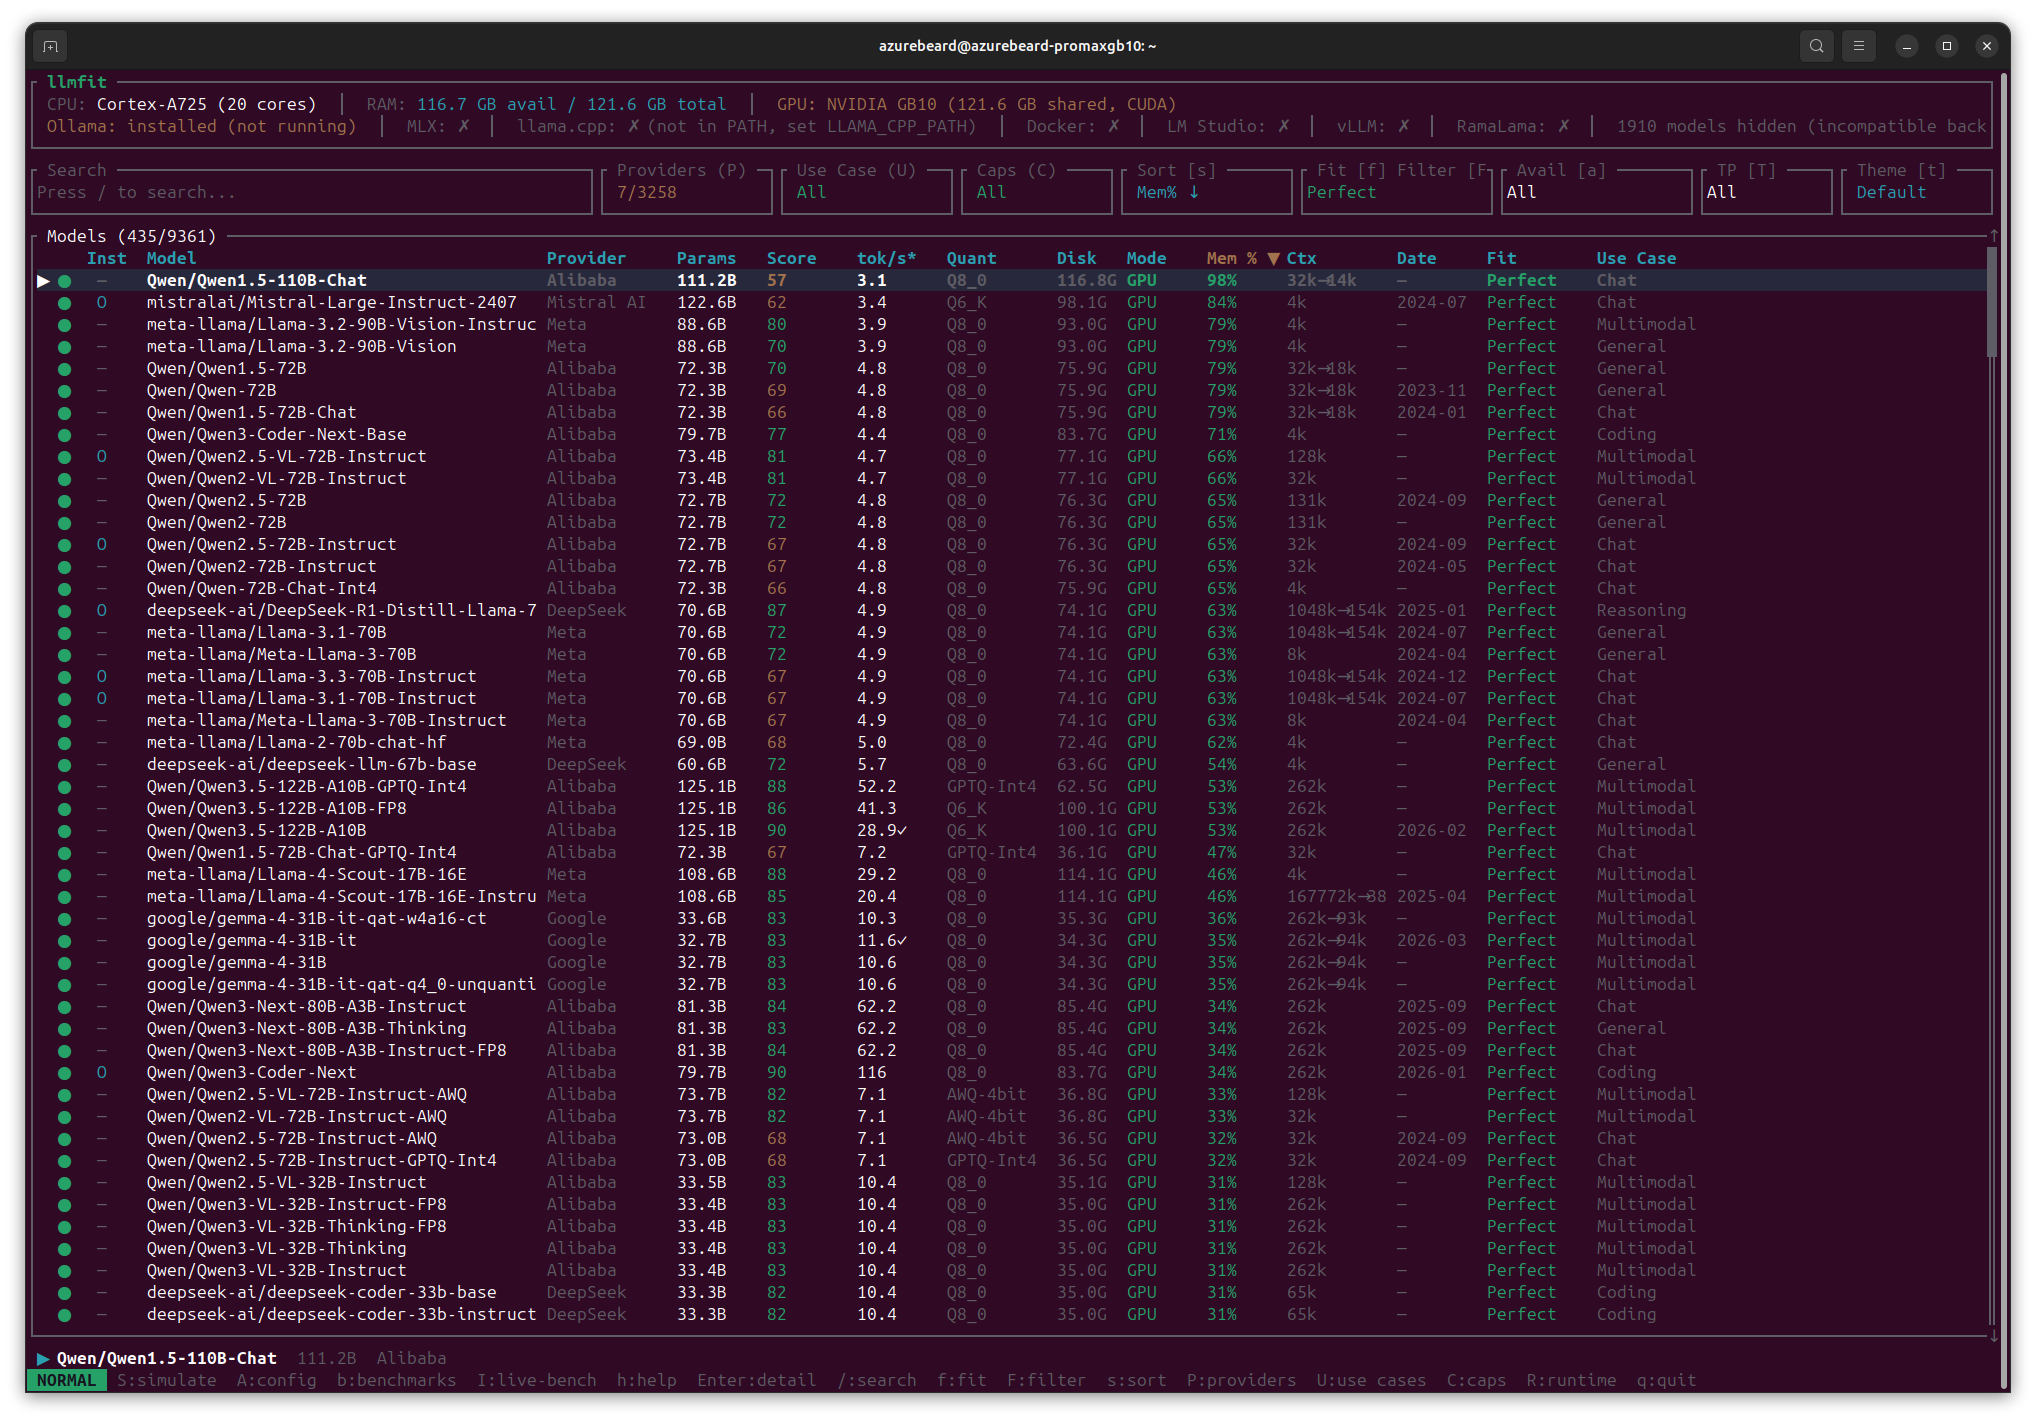This screenshot has width=2036, height=1421.
Task: Click green status dot for Mistral-Large-Instruct-2407
Action: click(65, 303)
